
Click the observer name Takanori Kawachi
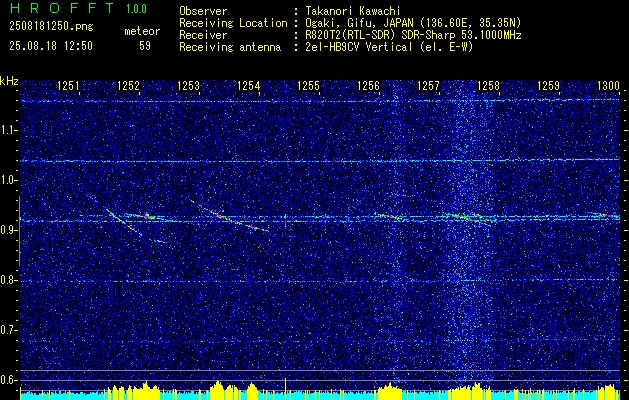click(352, 11)
